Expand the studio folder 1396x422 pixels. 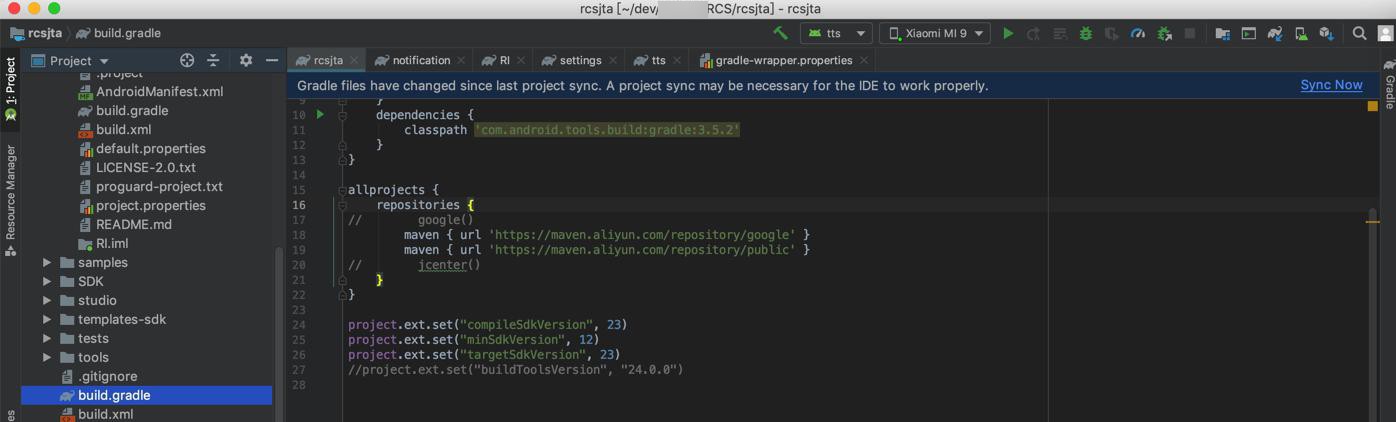pyautogui.click(x=47, y=301)
